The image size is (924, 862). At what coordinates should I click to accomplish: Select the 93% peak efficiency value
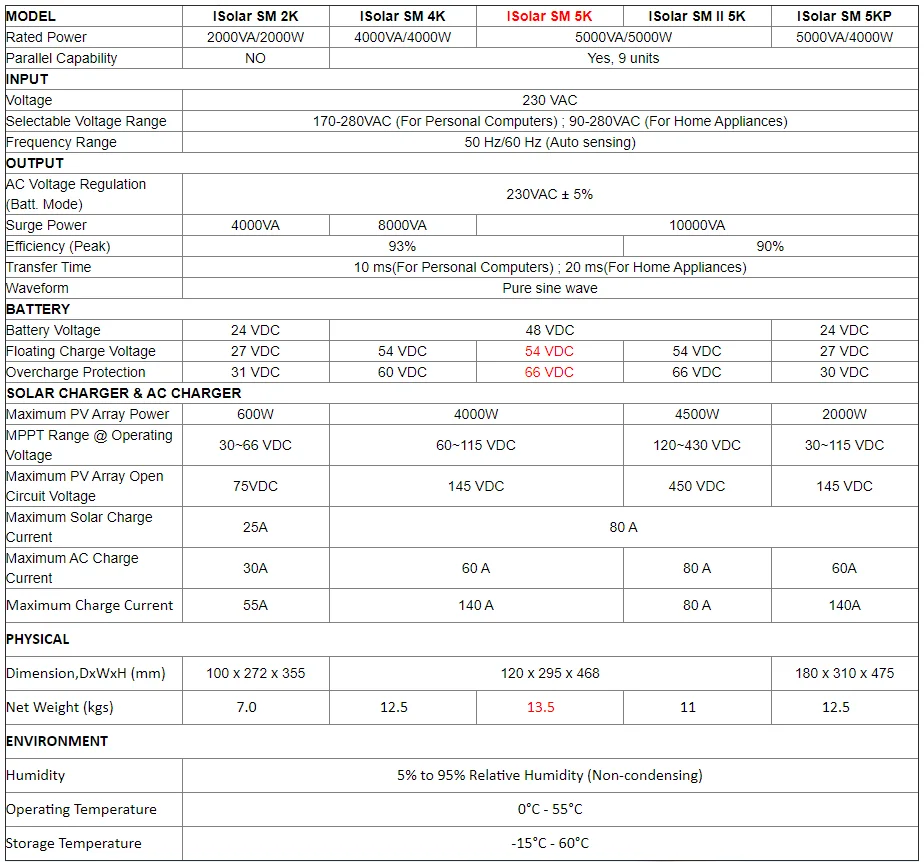402,246
